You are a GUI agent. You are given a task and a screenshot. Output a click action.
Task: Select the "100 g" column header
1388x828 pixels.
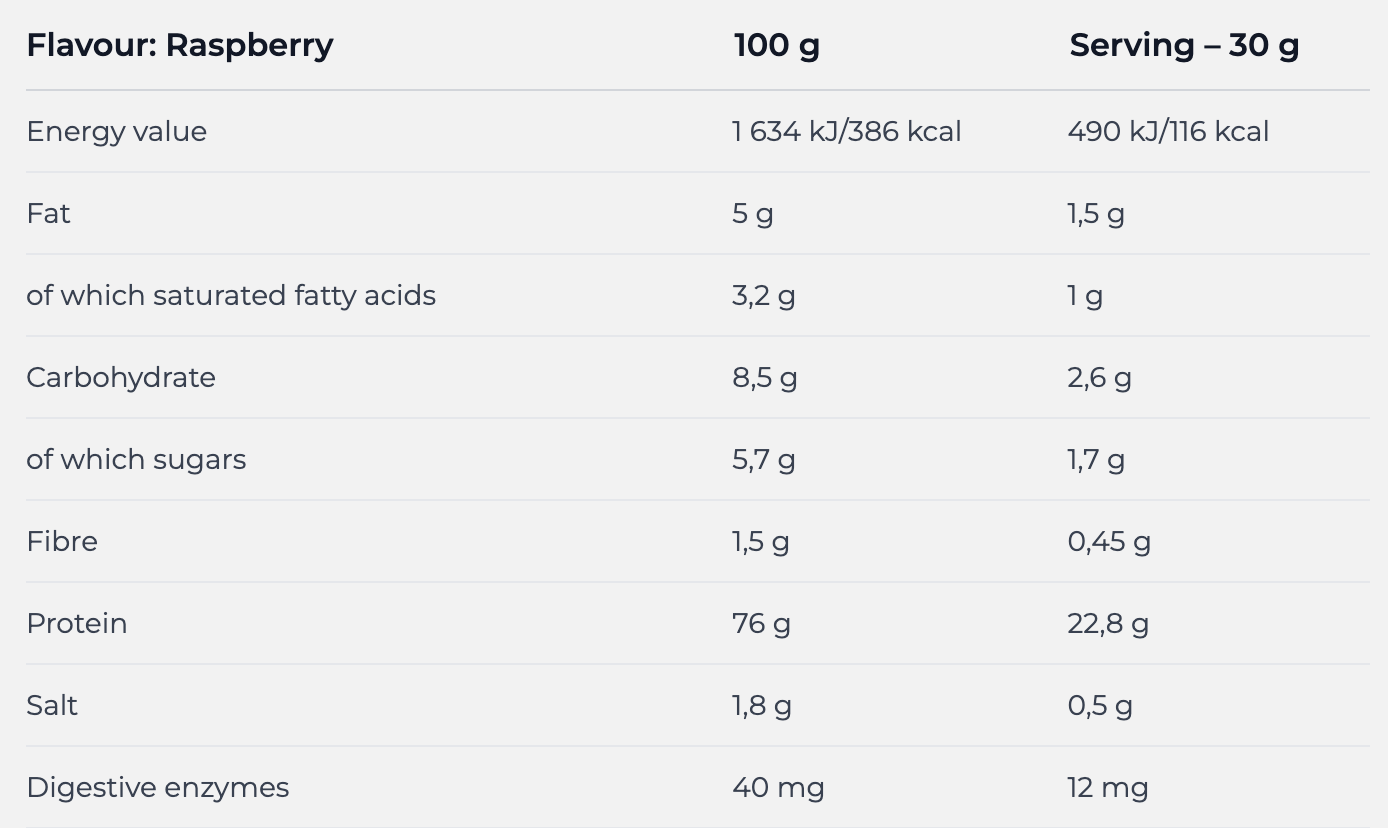tap(776, 45)
